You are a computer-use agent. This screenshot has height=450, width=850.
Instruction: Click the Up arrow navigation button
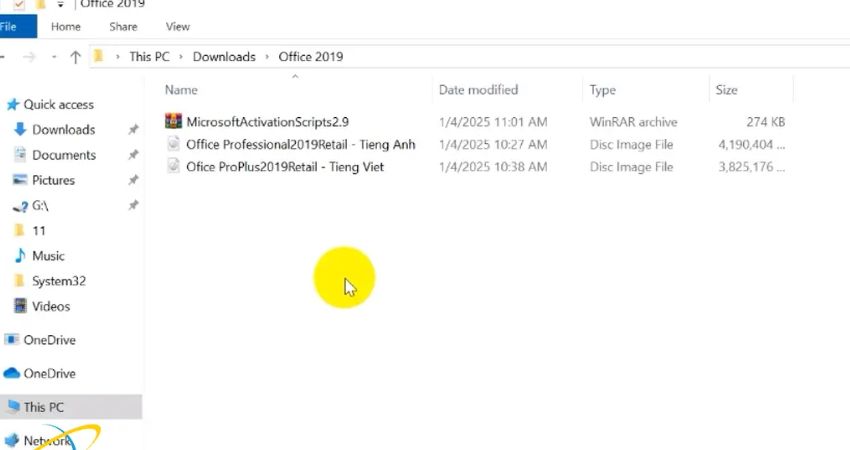pyautogui.click(x=75, y=57)
